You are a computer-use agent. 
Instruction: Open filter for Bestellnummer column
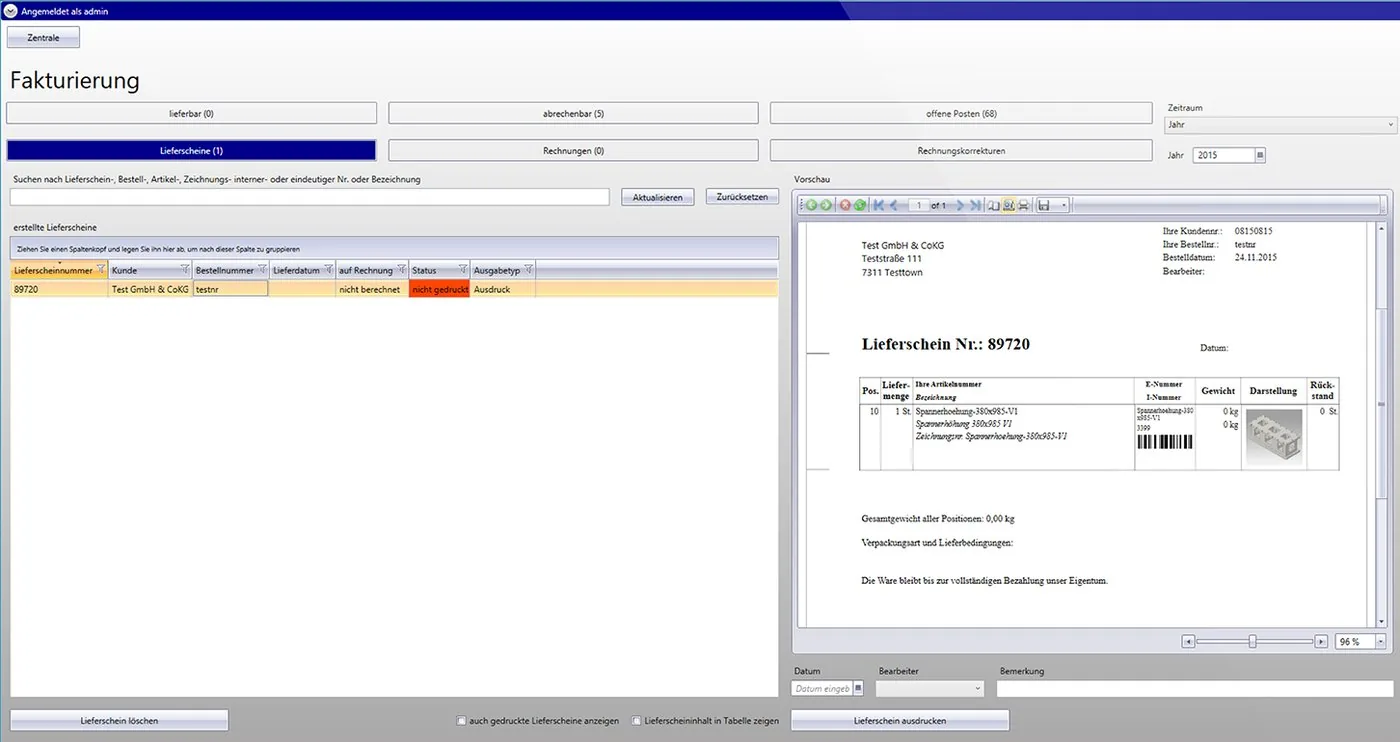(x=262, y=269)
